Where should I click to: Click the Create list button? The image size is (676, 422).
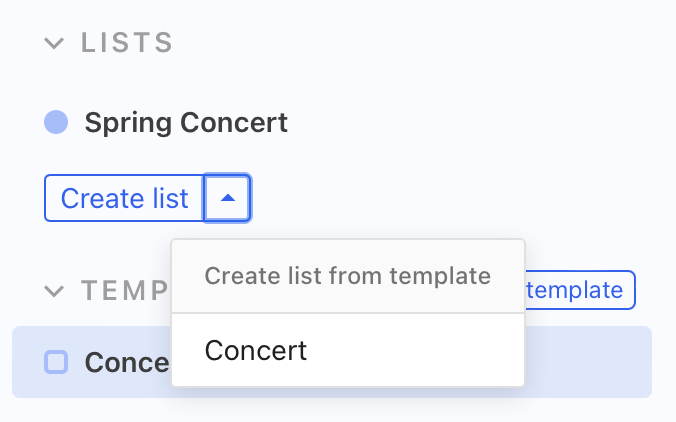click(124, 198)
